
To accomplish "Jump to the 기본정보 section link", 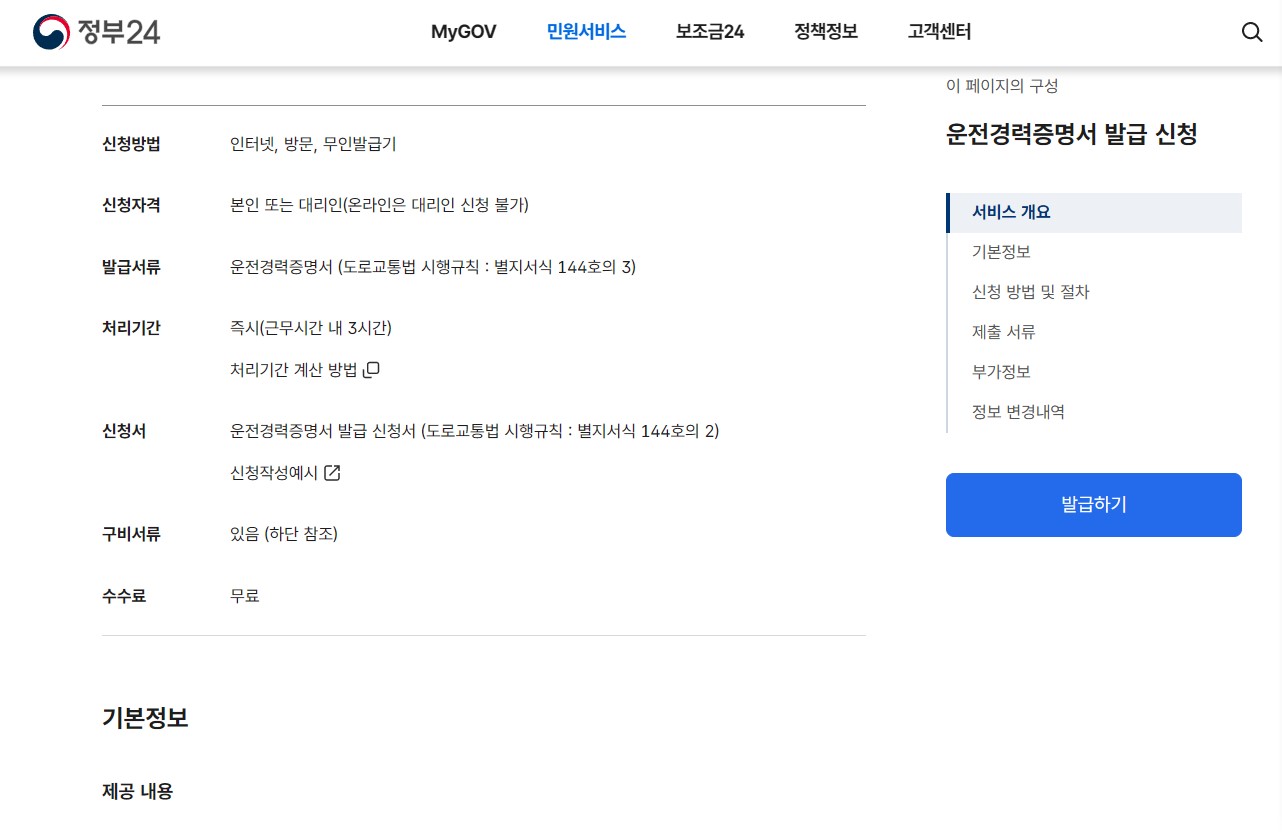I will click(x=1003, y=252).
